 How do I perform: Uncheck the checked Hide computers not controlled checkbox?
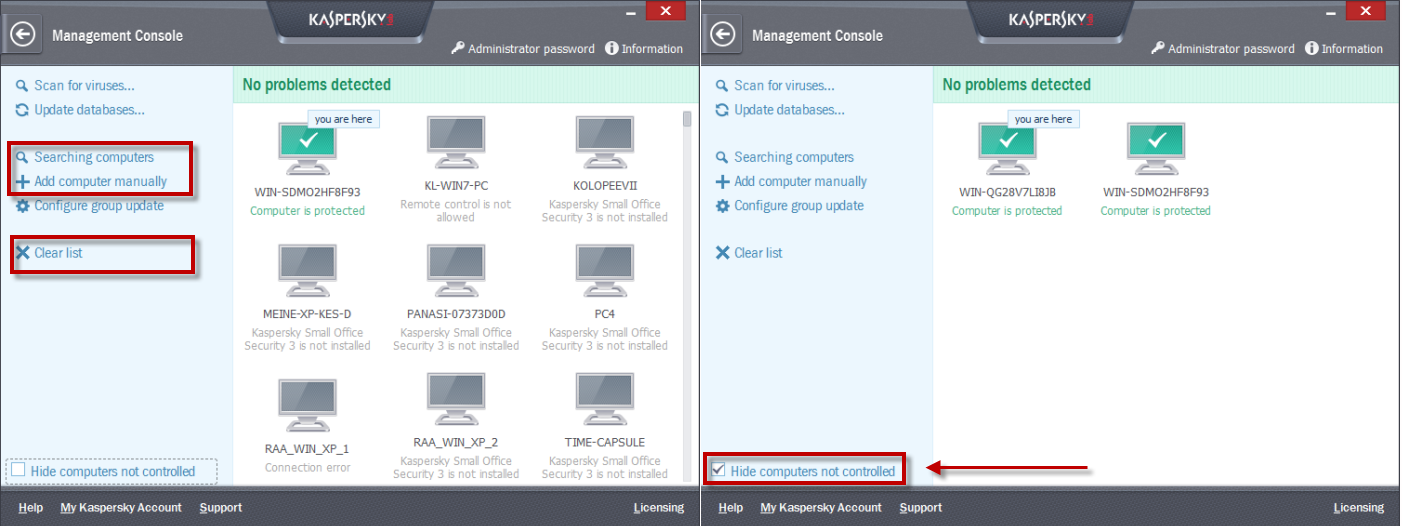718,470
